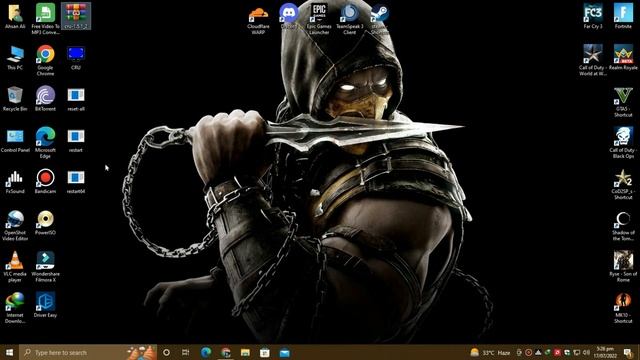
Task: Select the restart file icon
Action: (x=76, y=140)
